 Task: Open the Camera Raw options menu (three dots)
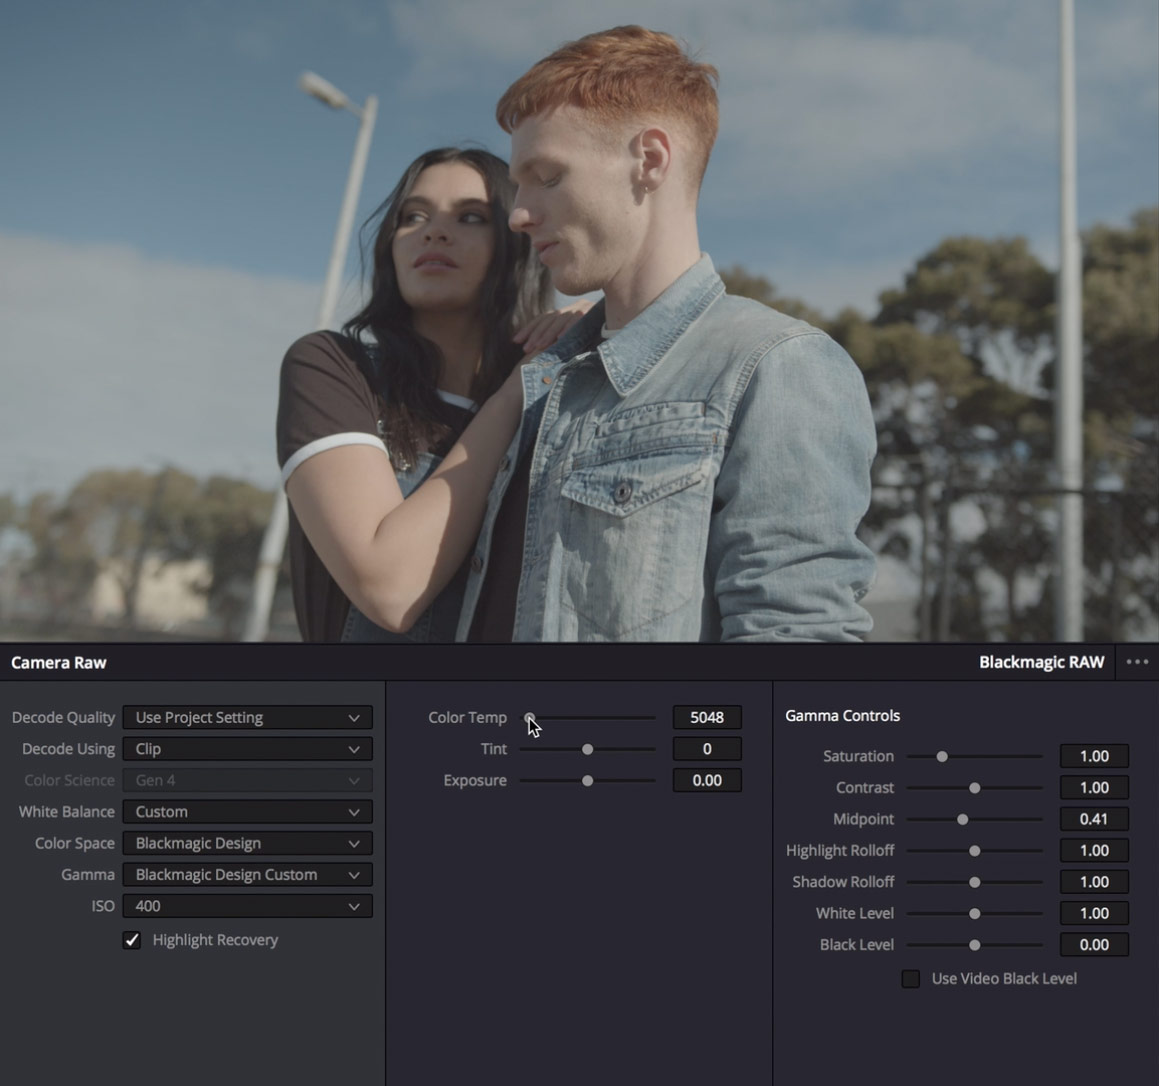pyautogui.click(x=1137, y=662)
